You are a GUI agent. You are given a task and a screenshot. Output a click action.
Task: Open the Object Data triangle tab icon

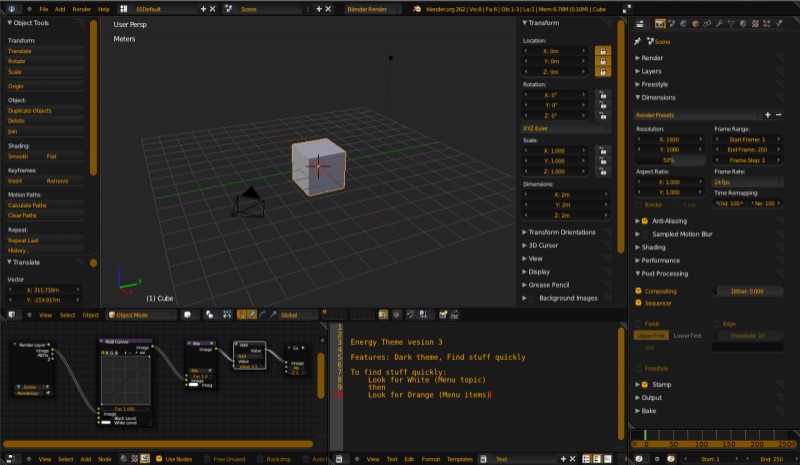coord(731,23)
